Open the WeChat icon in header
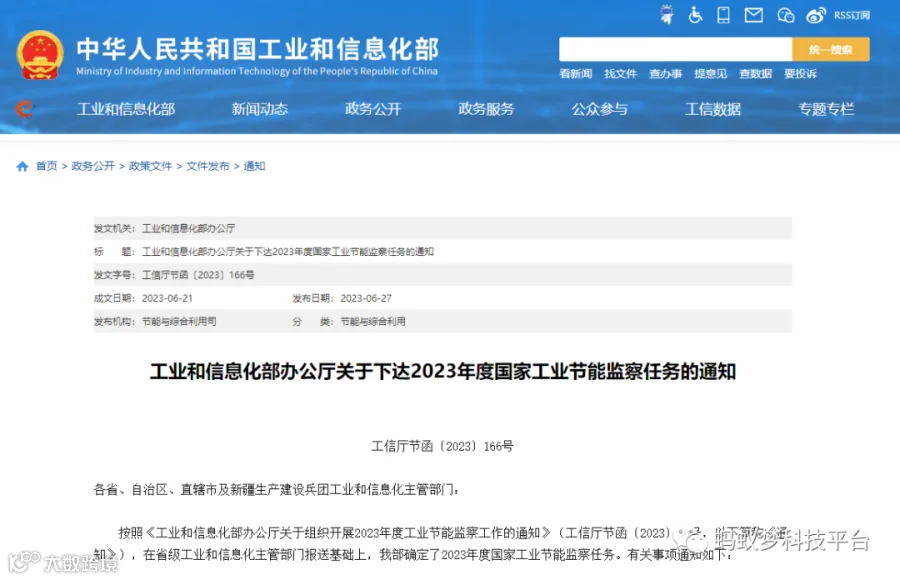 (x=785, y=16)
